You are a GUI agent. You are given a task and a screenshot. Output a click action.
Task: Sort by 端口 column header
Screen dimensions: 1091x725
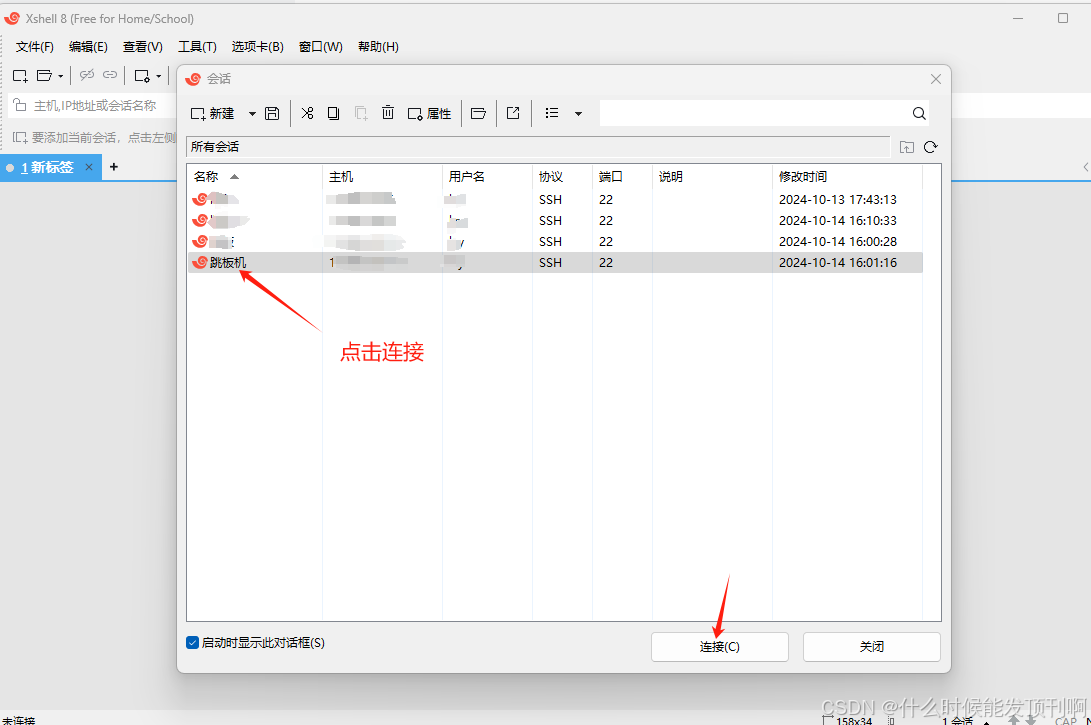pos(622,177)
